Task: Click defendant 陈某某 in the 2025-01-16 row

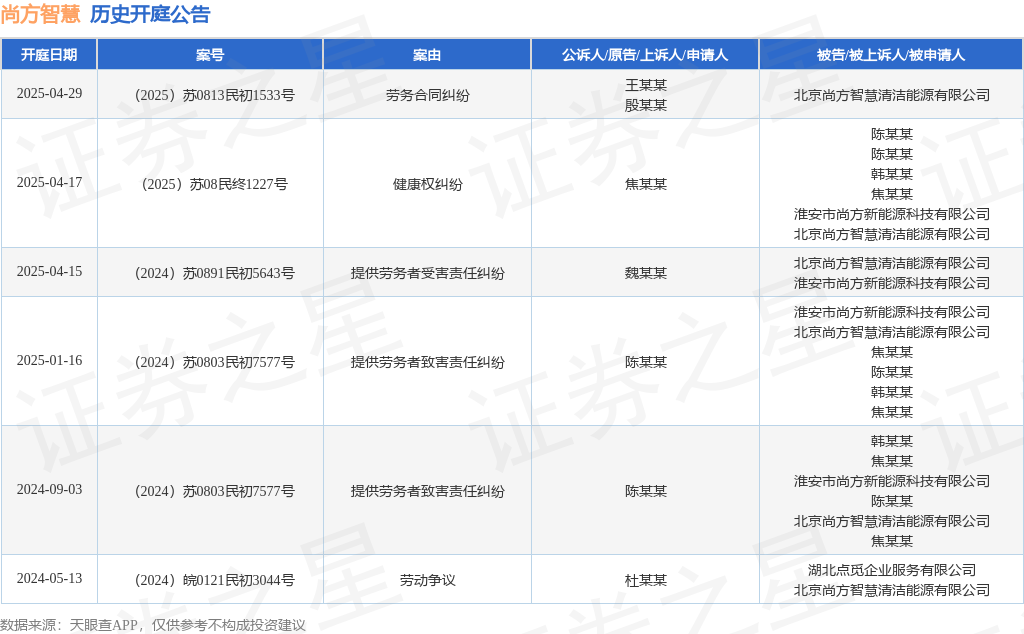Action: point(891,372)
